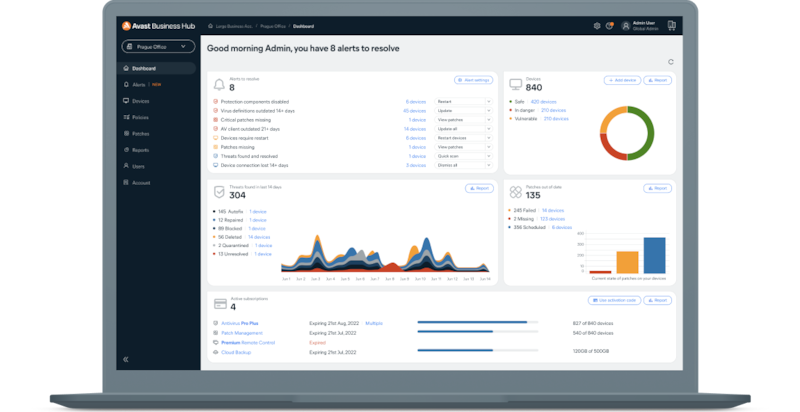
Task: Click the settings gear icon in top bar
Action: point(597,26)
